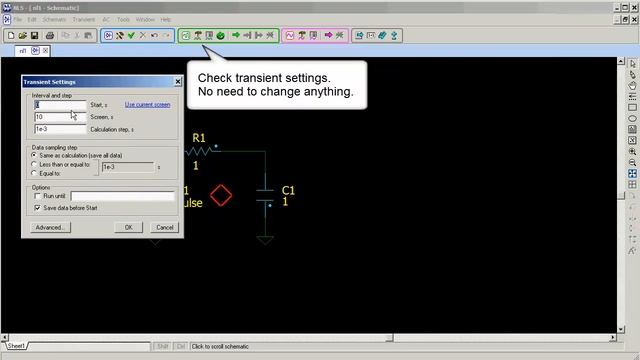The image size is (640, 360).
Task: Close the Transient Settings dialog
Action: pos(178,82)
